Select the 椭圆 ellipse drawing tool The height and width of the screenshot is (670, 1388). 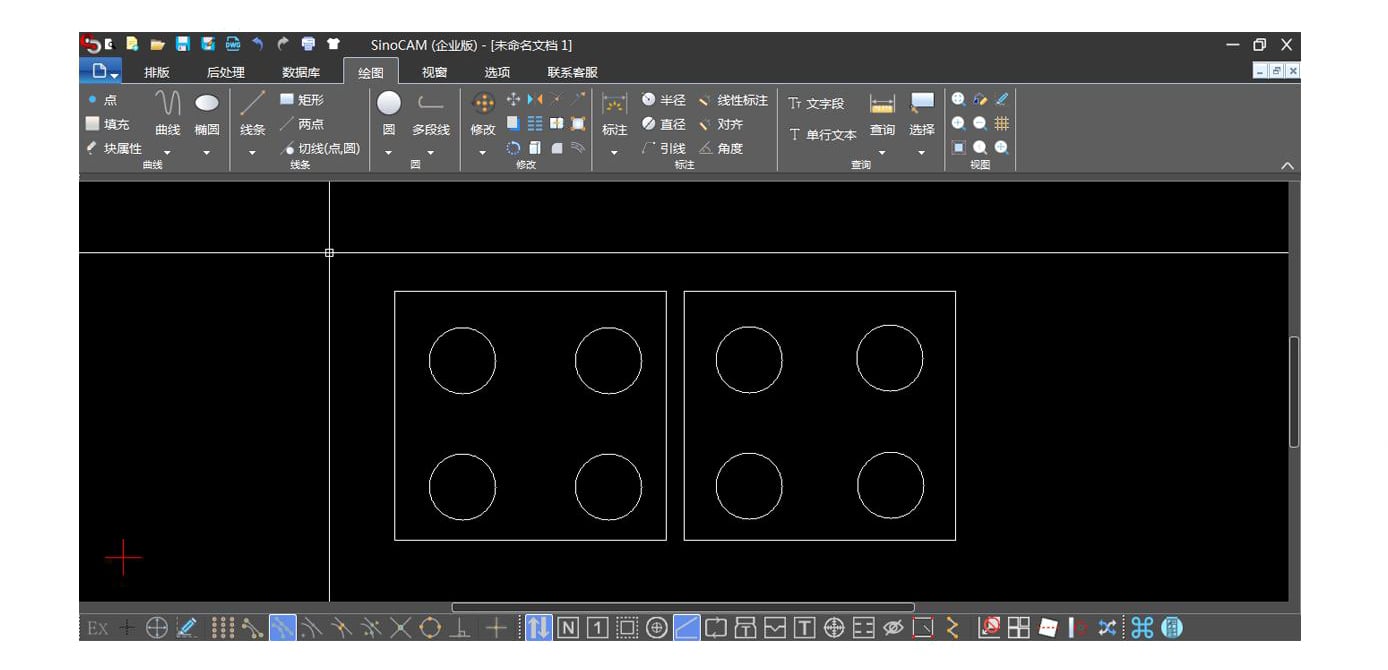(x=207, y=115)
